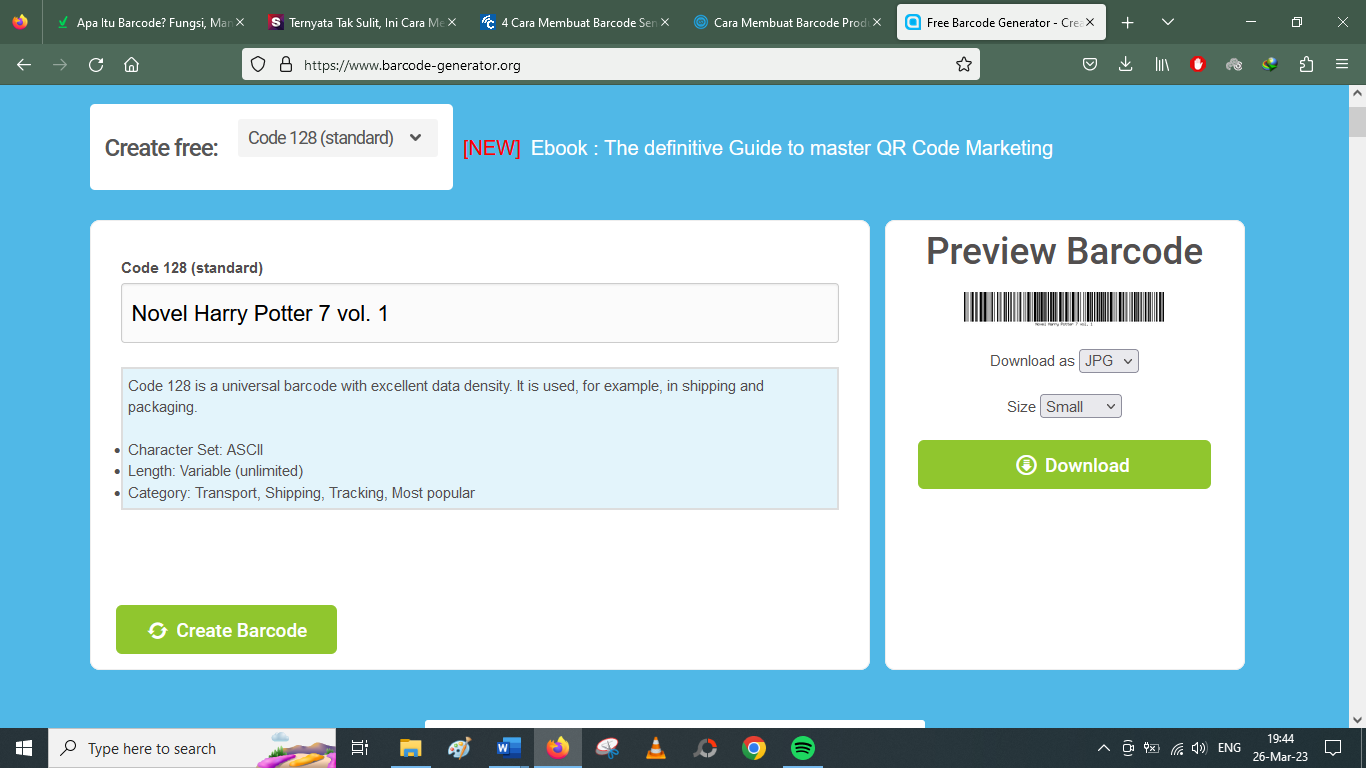Open the Size 'Small' dropdown
The height and width of the screenshot is (768, 1366).
[x=1081, y=407]
